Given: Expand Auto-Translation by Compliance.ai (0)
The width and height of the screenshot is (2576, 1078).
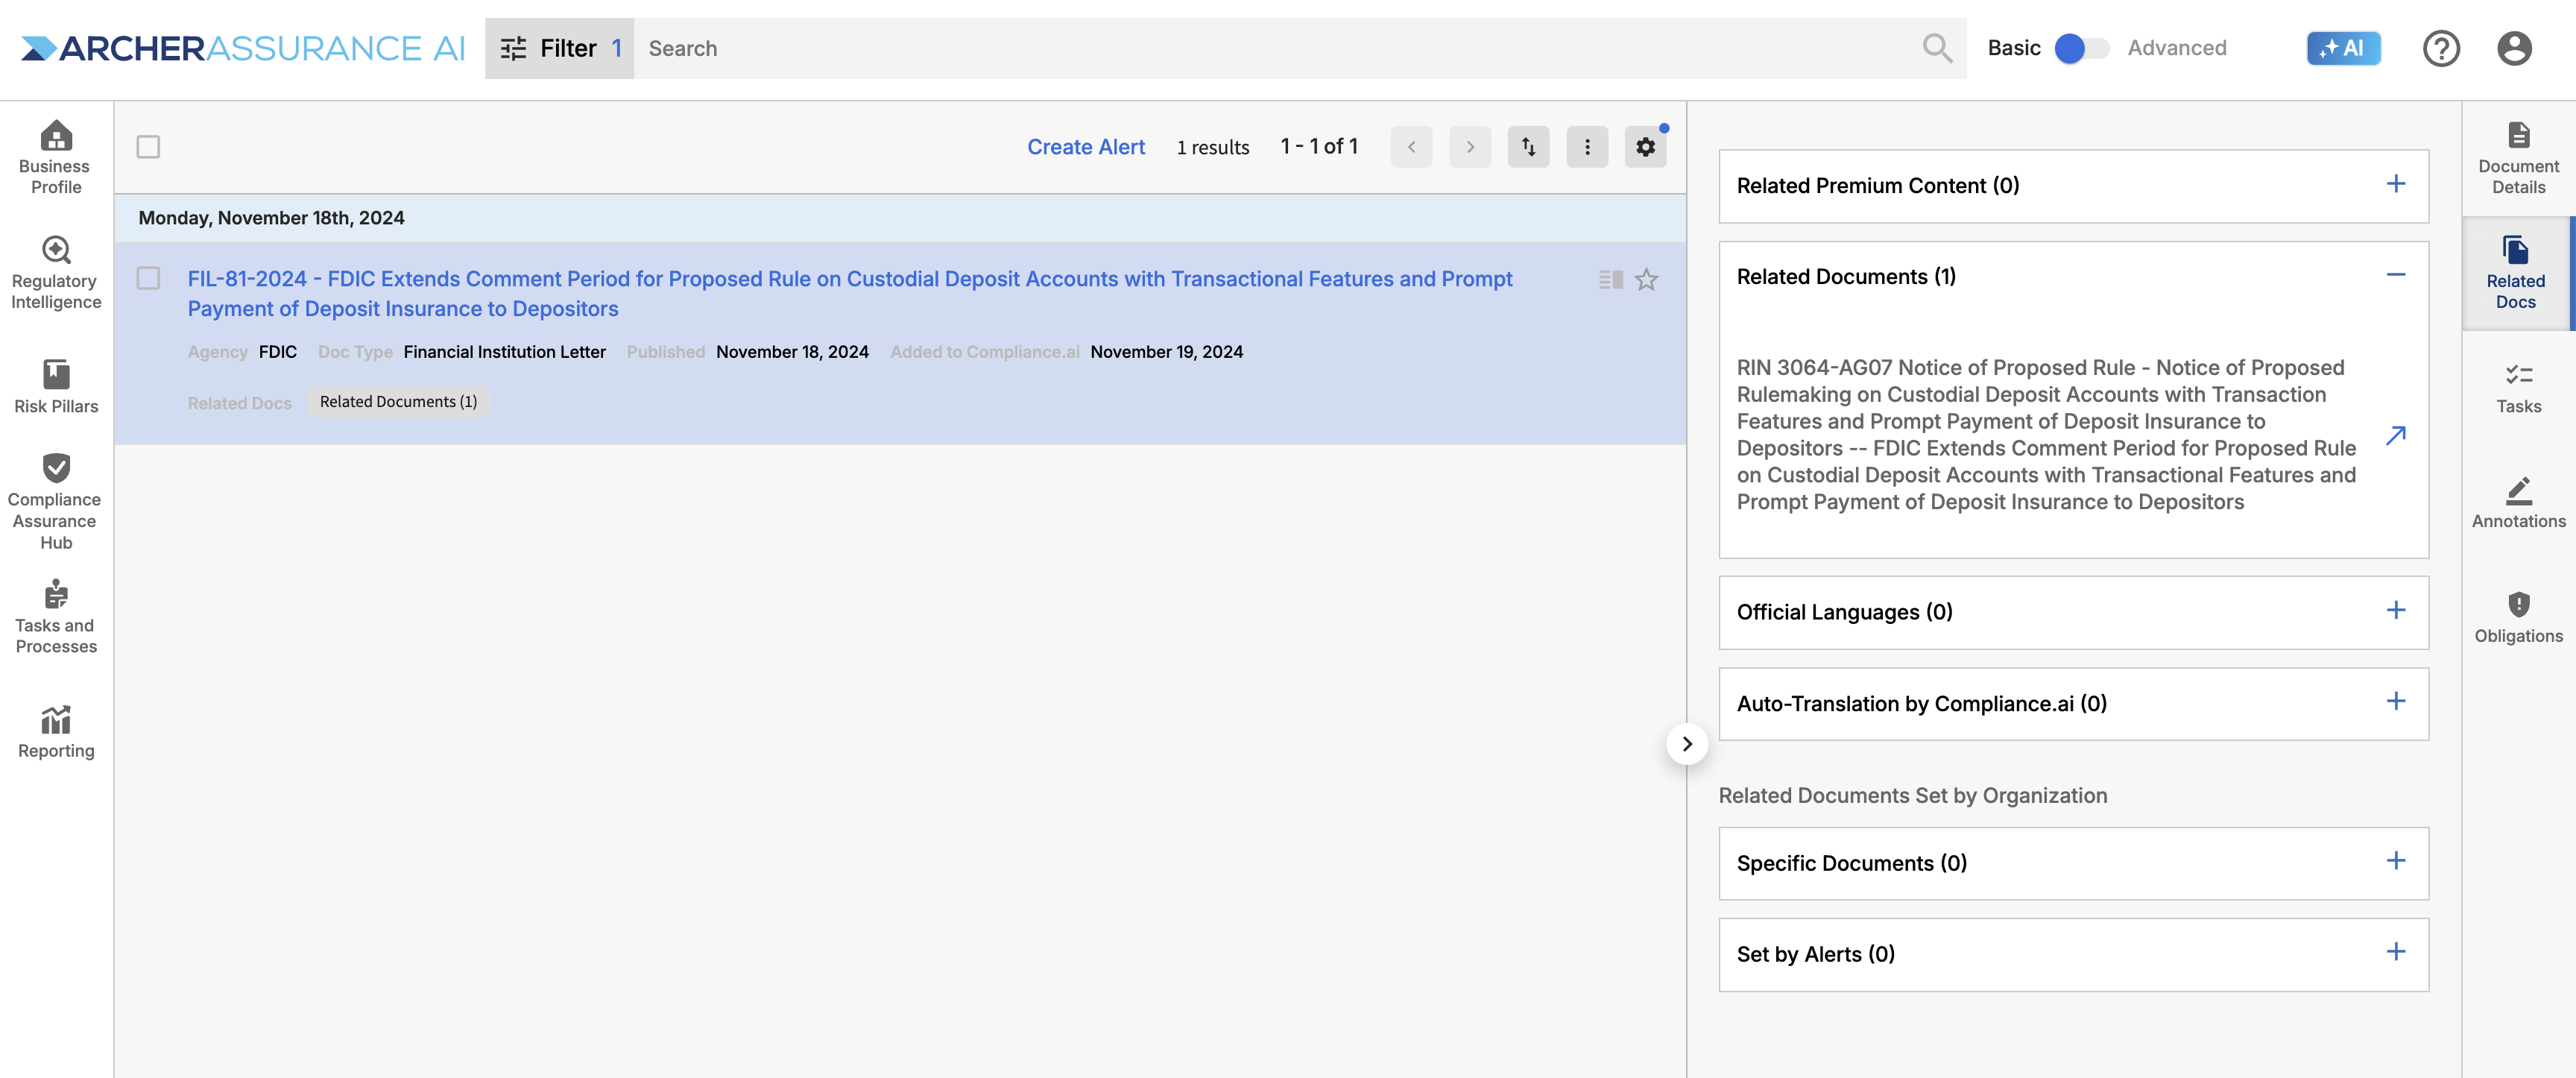Looking at the screenshot, I should coord(2395,702).
